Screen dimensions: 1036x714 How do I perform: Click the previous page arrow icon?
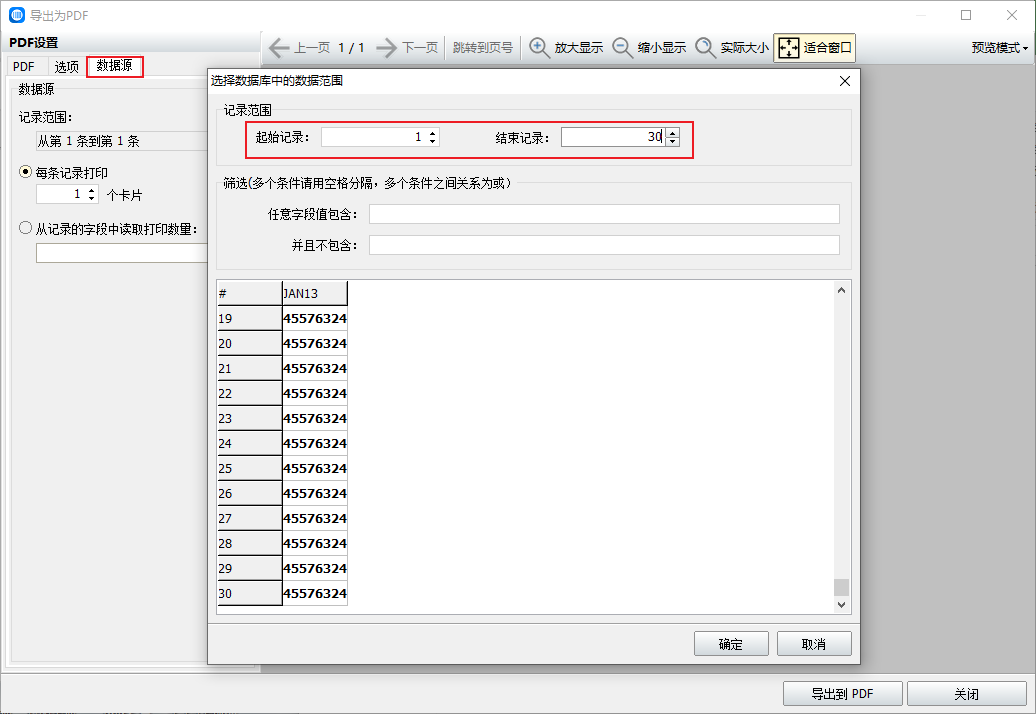[279, 48]
